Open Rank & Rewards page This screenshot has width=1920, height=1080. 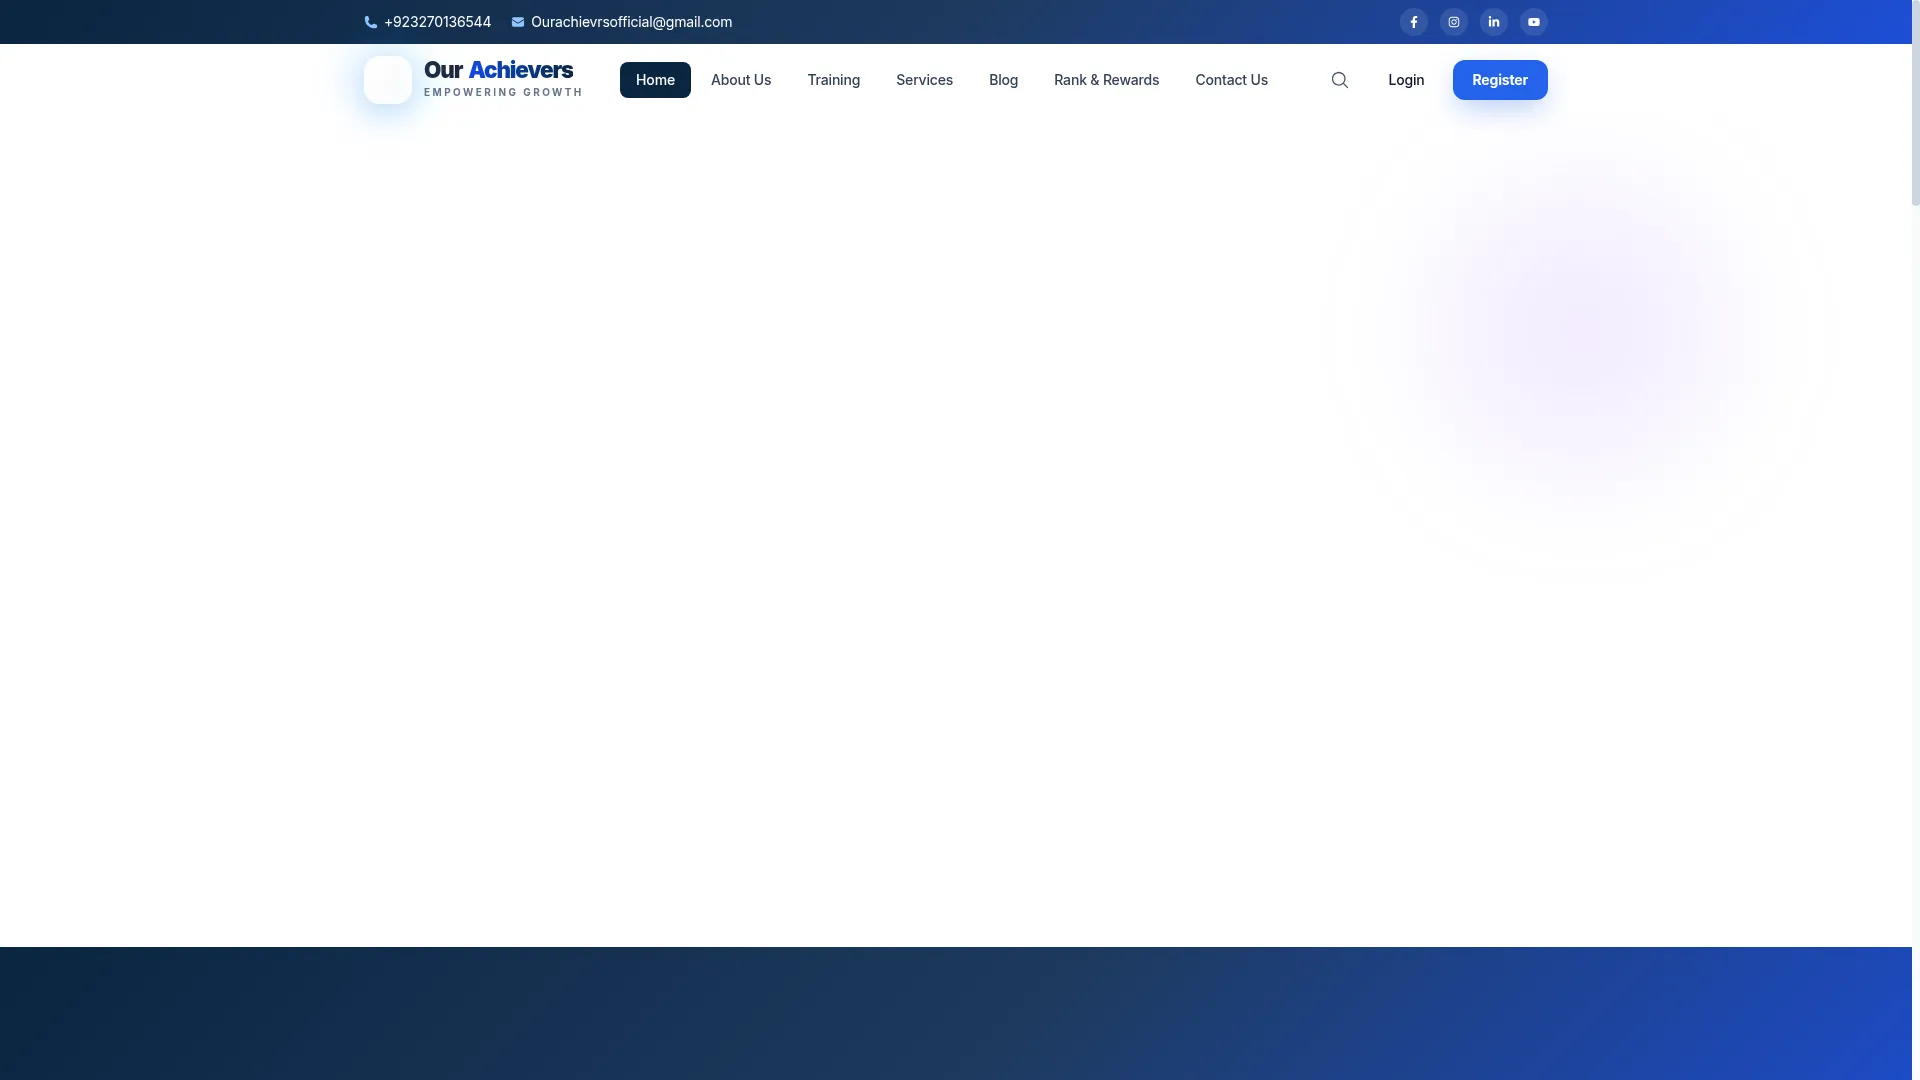[x=1106, y=80]
